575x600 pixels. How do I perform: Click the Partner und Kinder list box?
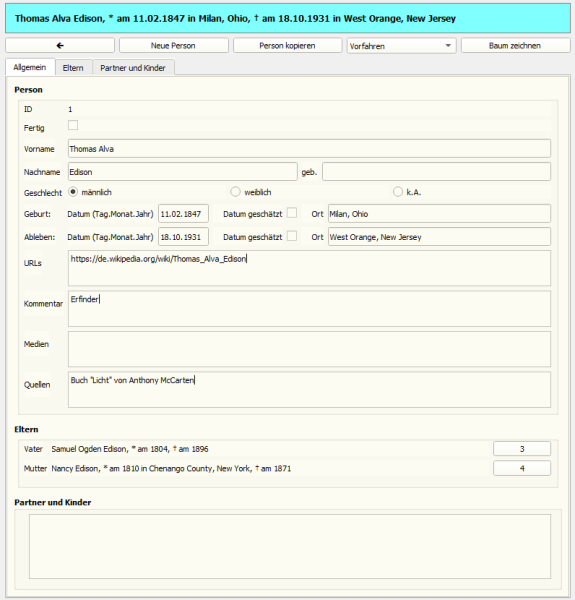point(290,546)
